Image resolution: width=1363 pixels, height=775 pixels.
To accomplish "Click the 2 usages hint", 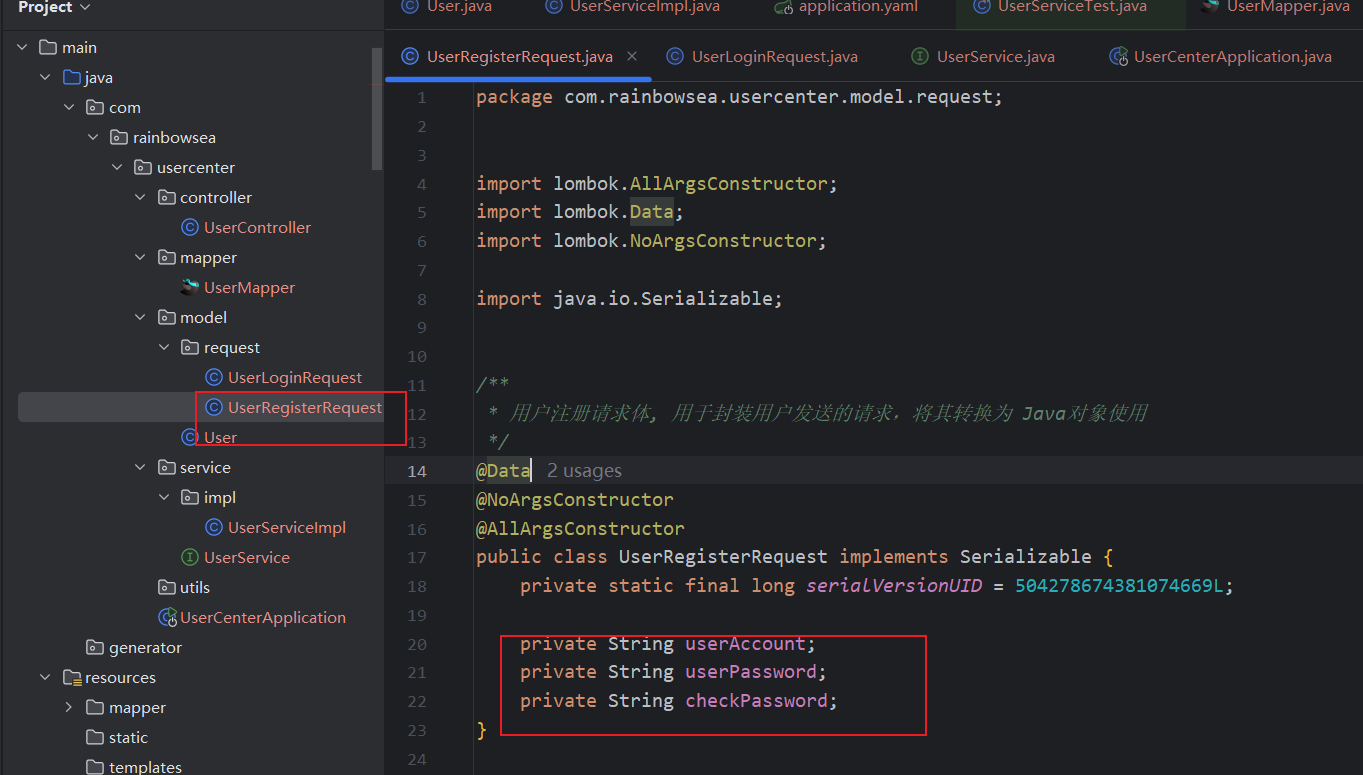I will [584, 471].
